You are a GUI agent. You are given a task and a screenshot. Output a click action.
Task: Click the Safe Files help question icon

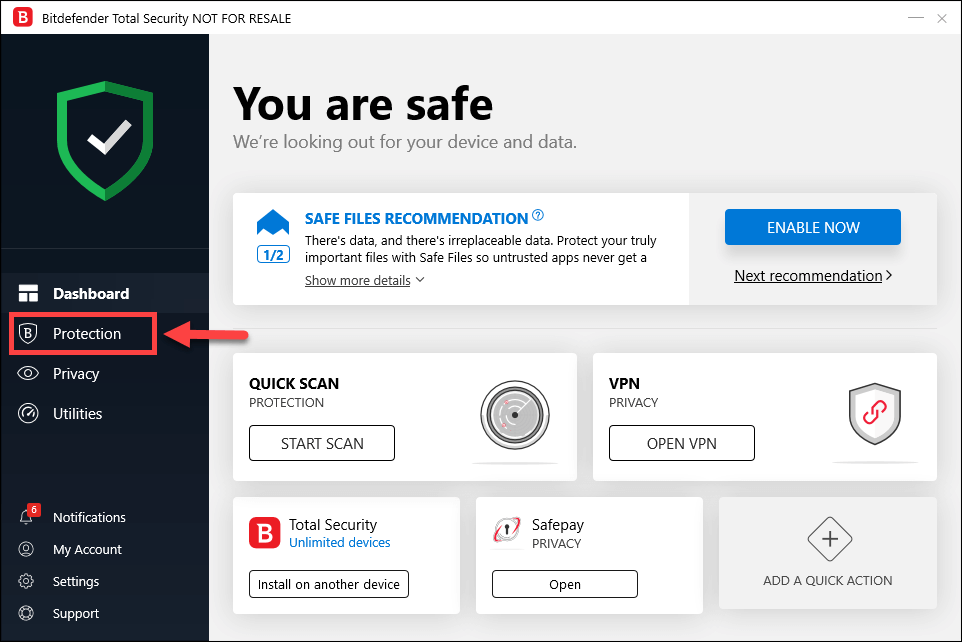[538, 215]
